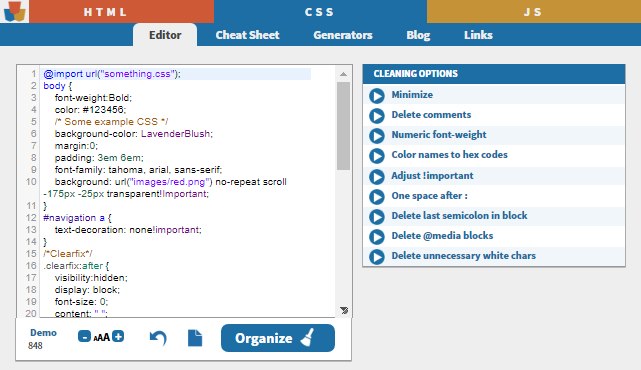Viewport: 641px width, 370px height.
Task: Click the Demo link
Action: coord(43,333)
